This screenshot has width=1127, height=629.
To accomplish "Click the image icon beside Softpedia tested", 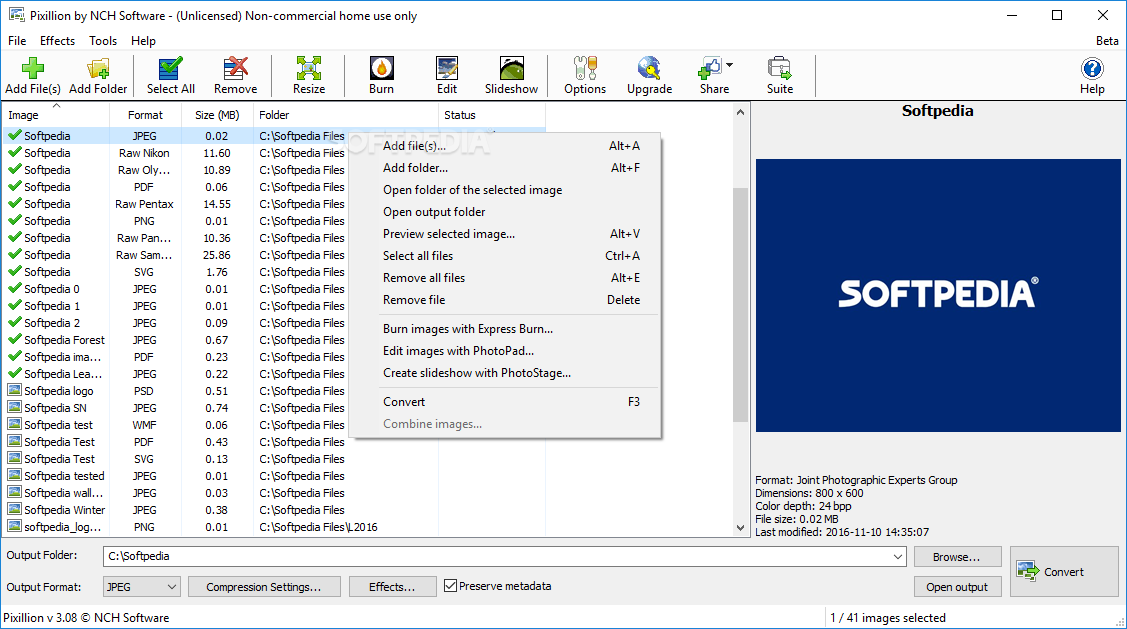I will pyautogui.click(x=14, y=475).
